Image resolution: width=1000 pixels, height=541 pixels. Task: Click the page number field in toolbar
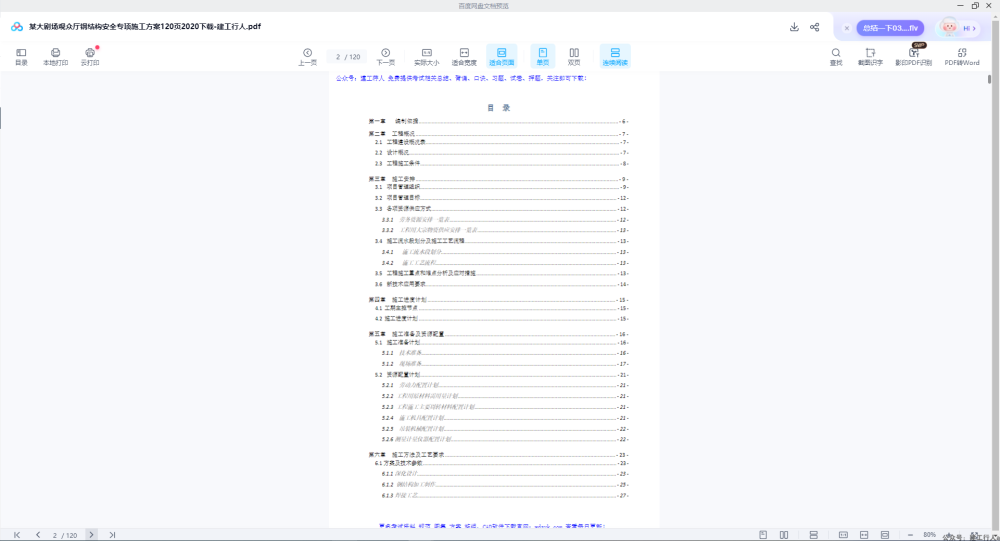[x=348, y=57]
